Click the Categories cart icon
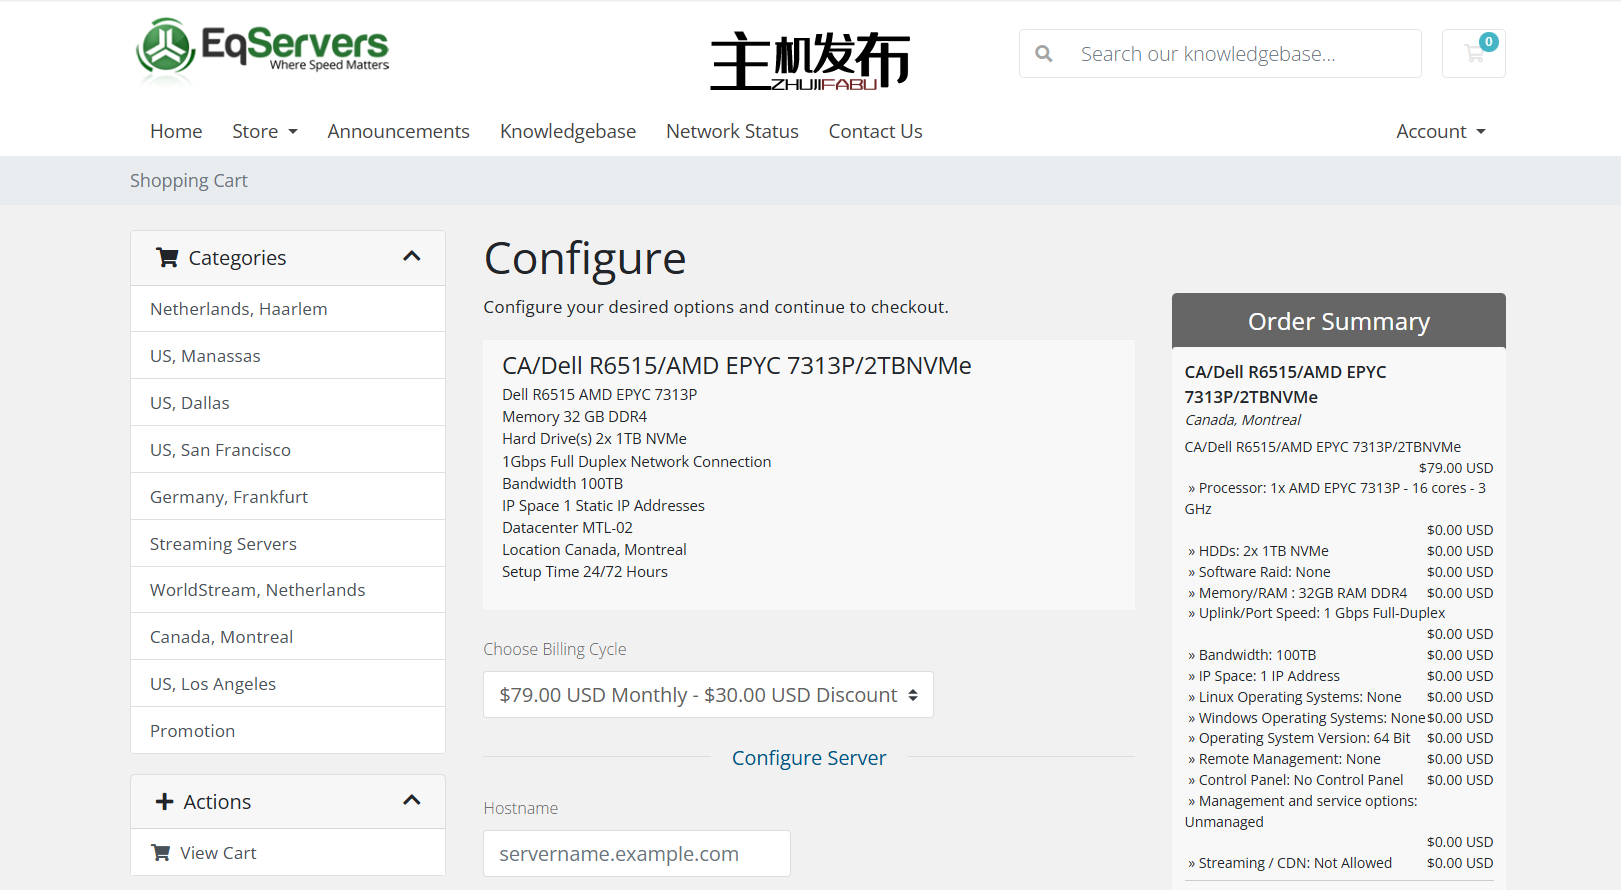Image resolution: width=1621 pixels, height=890 pixels. point(167,258)
